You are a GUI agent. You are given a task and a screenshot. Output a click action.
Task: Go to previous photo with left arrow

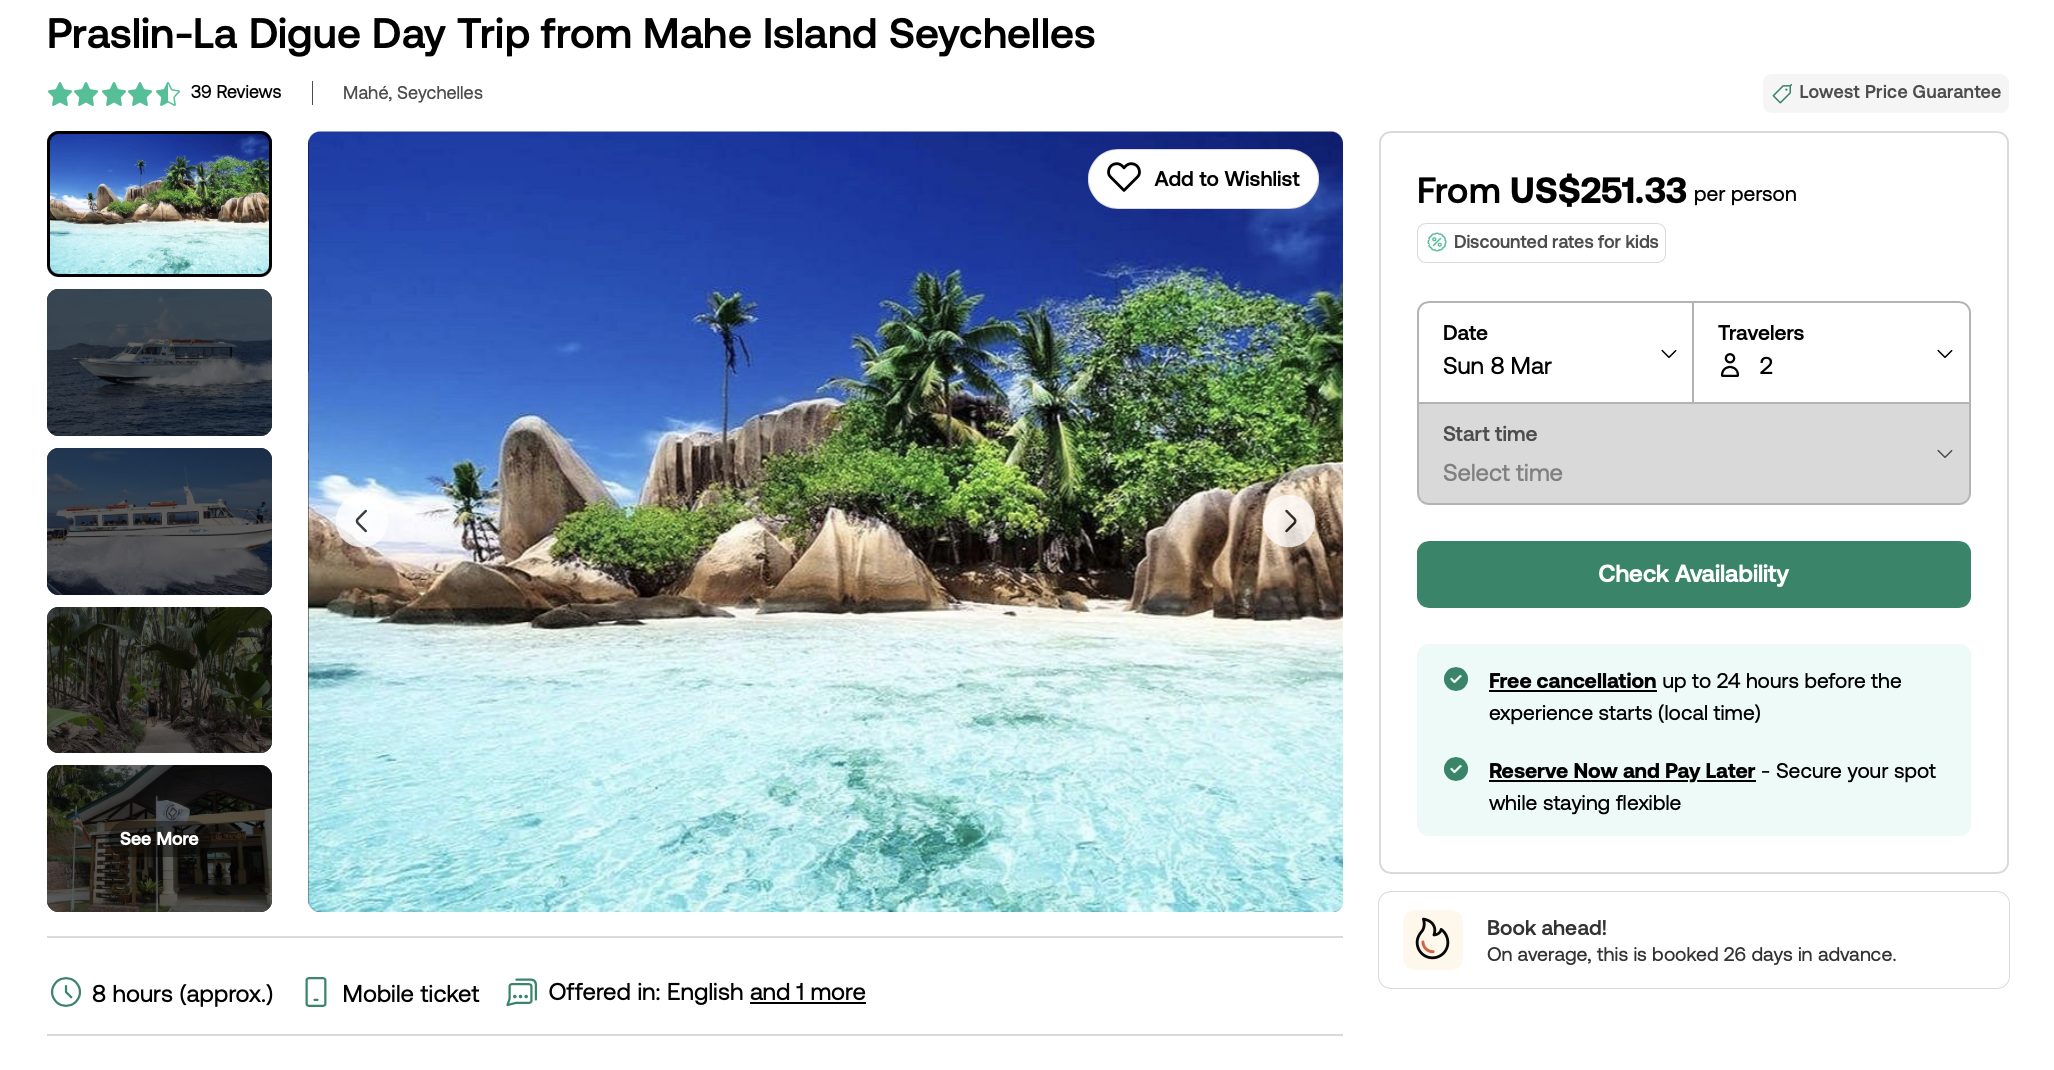tap(362, 521)
